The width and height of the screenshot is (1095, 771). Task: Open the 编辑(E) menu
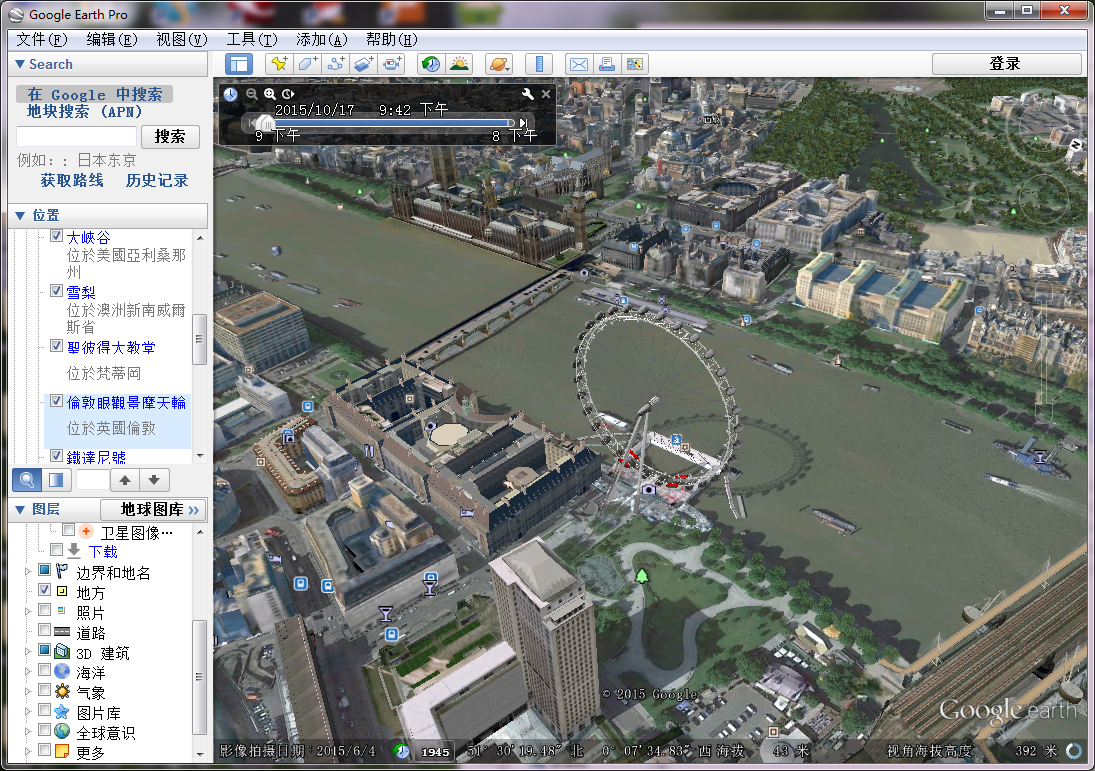coord(112,40)
